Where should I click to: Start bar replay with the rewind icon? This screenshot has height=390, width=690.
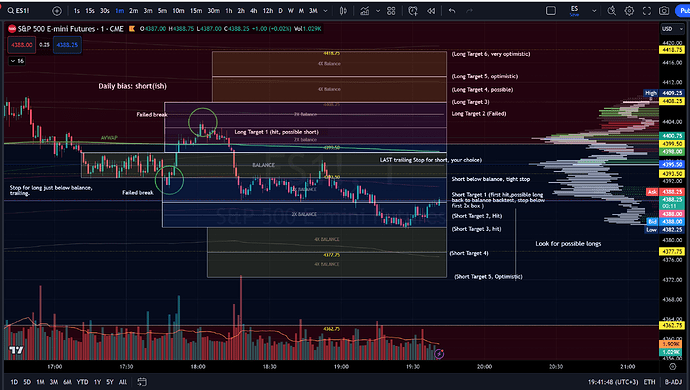(431, 11)
